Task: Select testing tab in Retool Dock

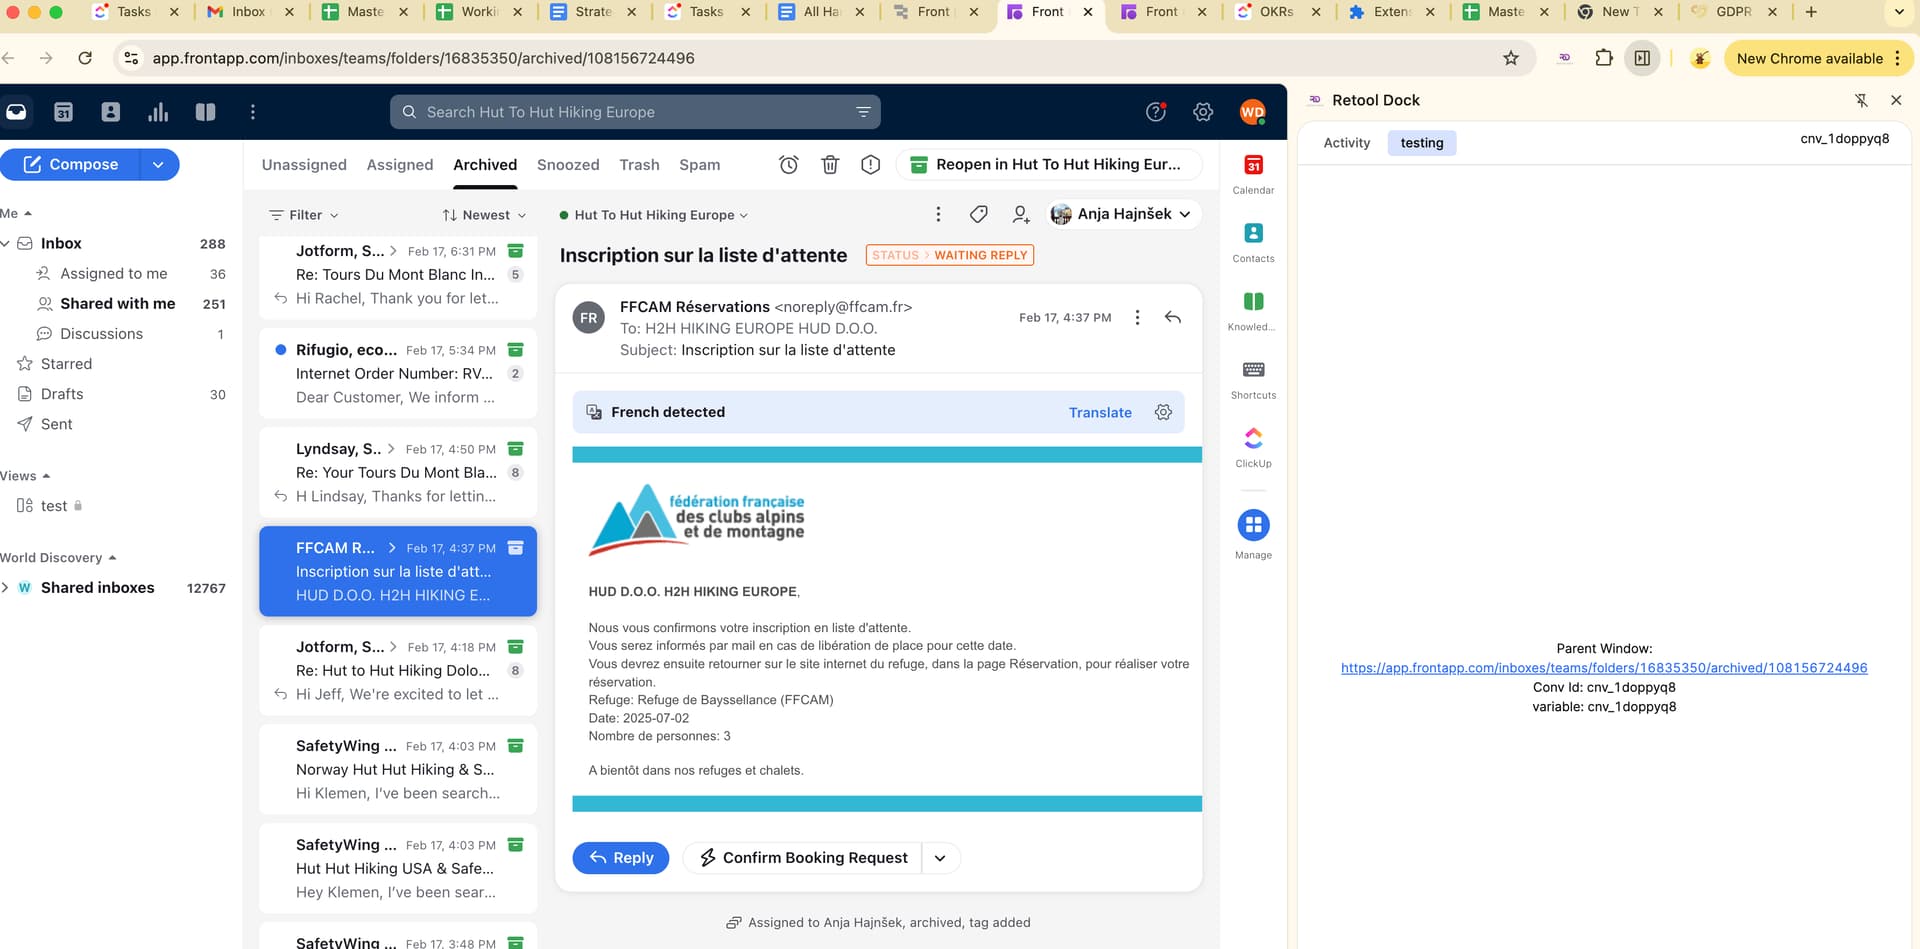Action: tap(1422, 143)
